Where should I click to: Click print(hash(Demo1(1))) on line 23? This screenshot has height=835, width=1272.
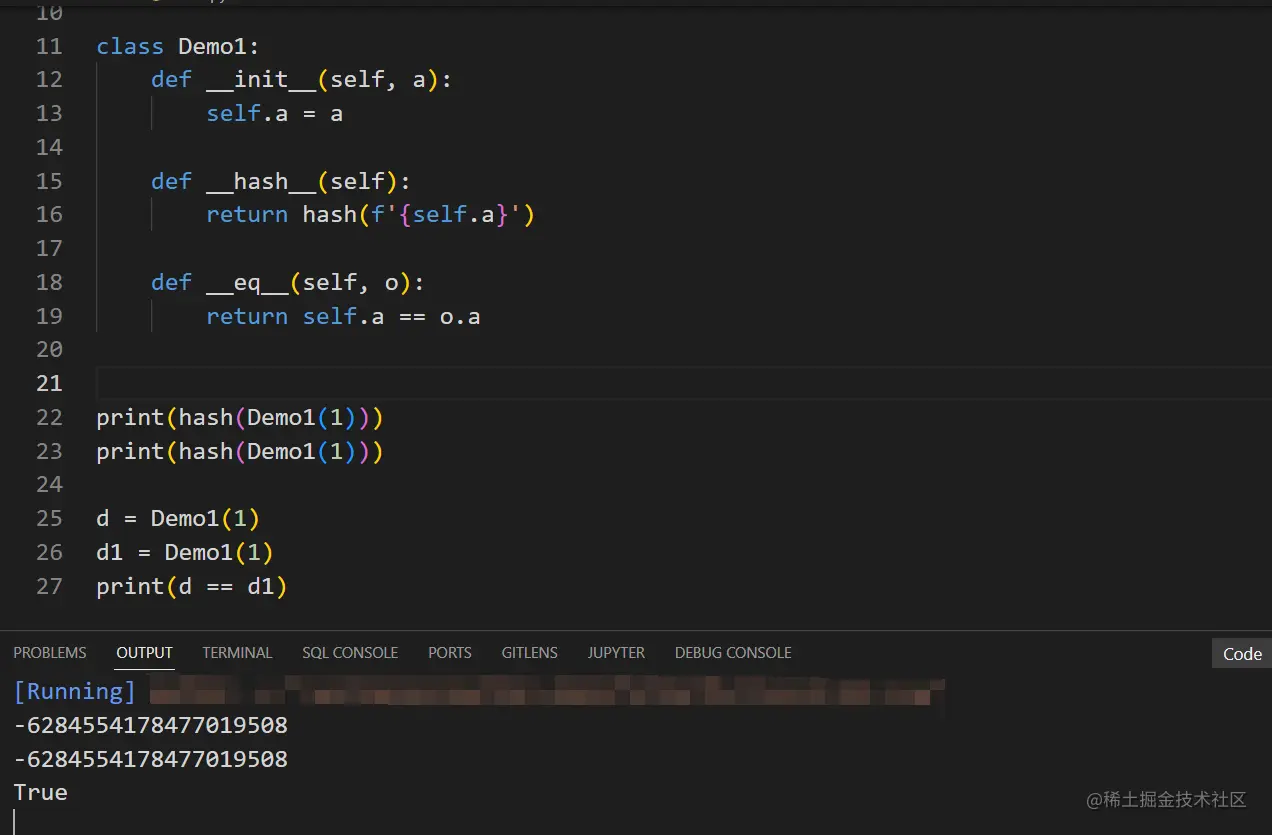(x=240, y=451)
